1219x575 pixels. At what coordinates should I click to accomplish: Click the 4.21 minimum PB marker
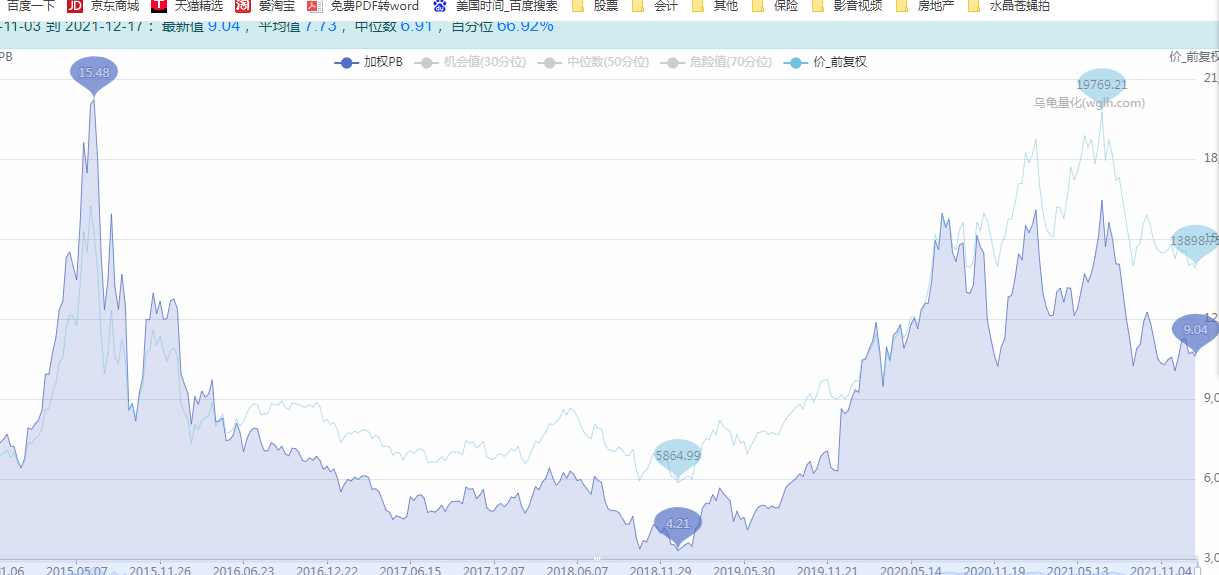(678, 524)
